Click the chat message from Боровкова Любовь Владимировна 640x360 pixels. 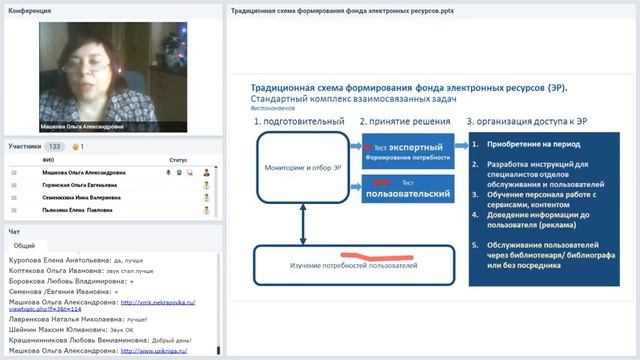click(x=71, y=281)
